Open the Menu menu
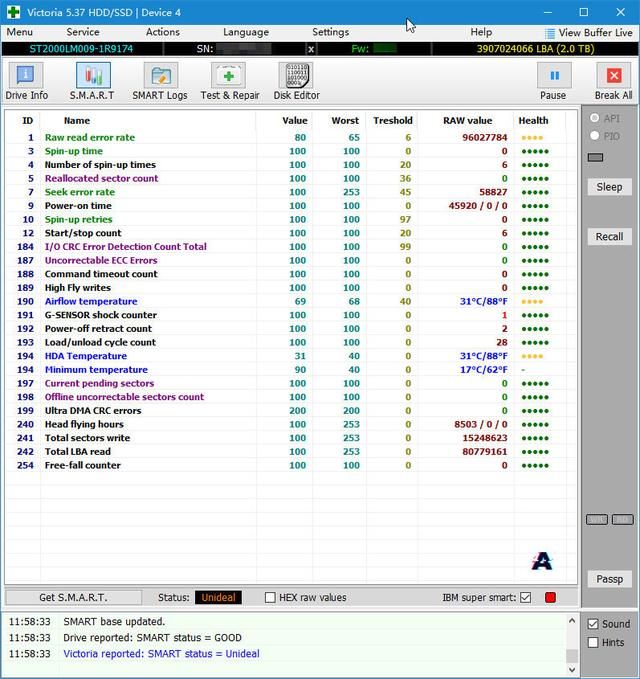 19,32
